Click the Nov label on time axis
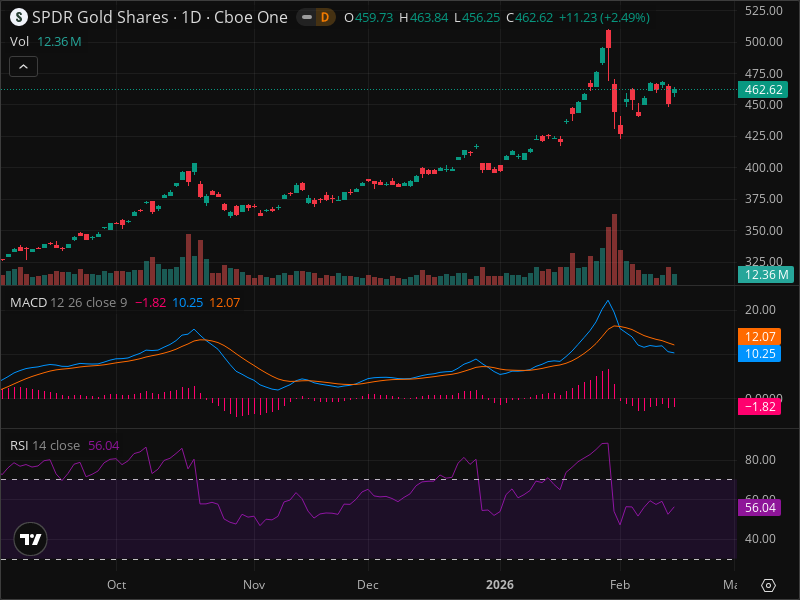The width and height of the screenshot is (800, 600). pos(254,585)
